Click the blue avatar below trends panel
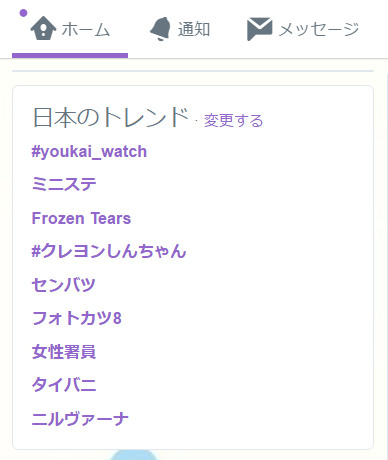Screen dimensions: 388x460 click(133, 455)
